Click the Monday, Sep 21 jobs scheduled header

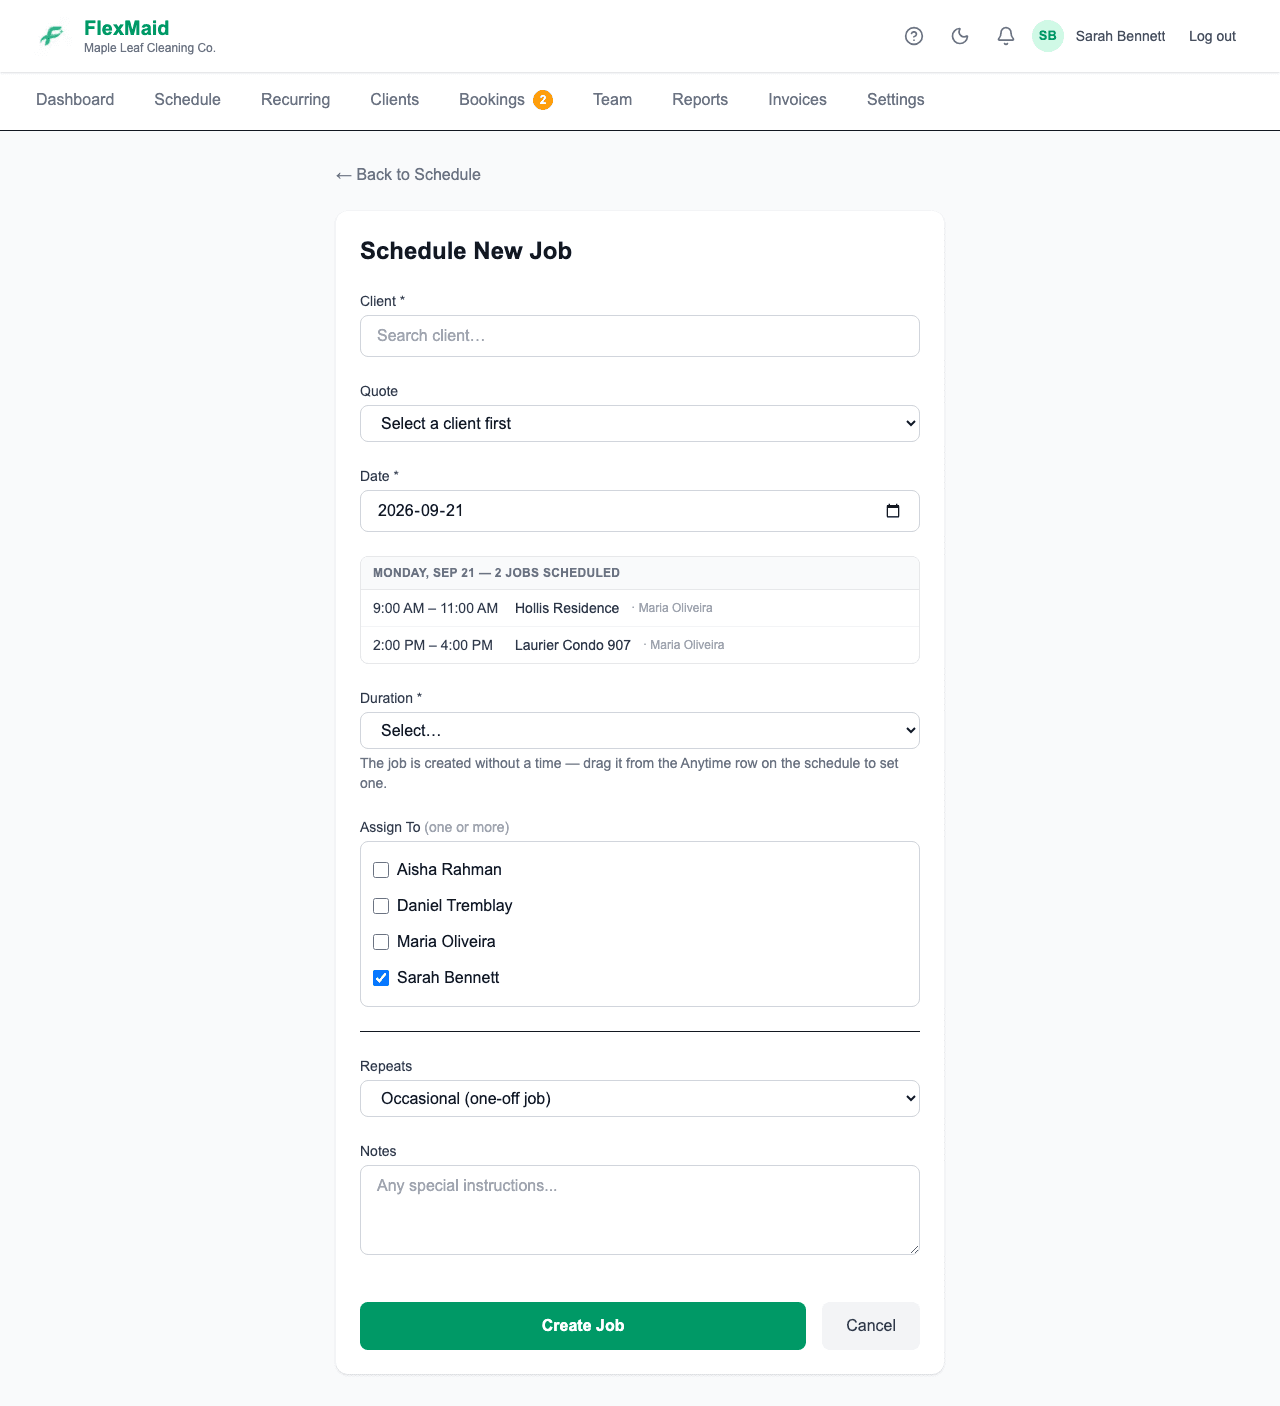(x=640, y=573)
